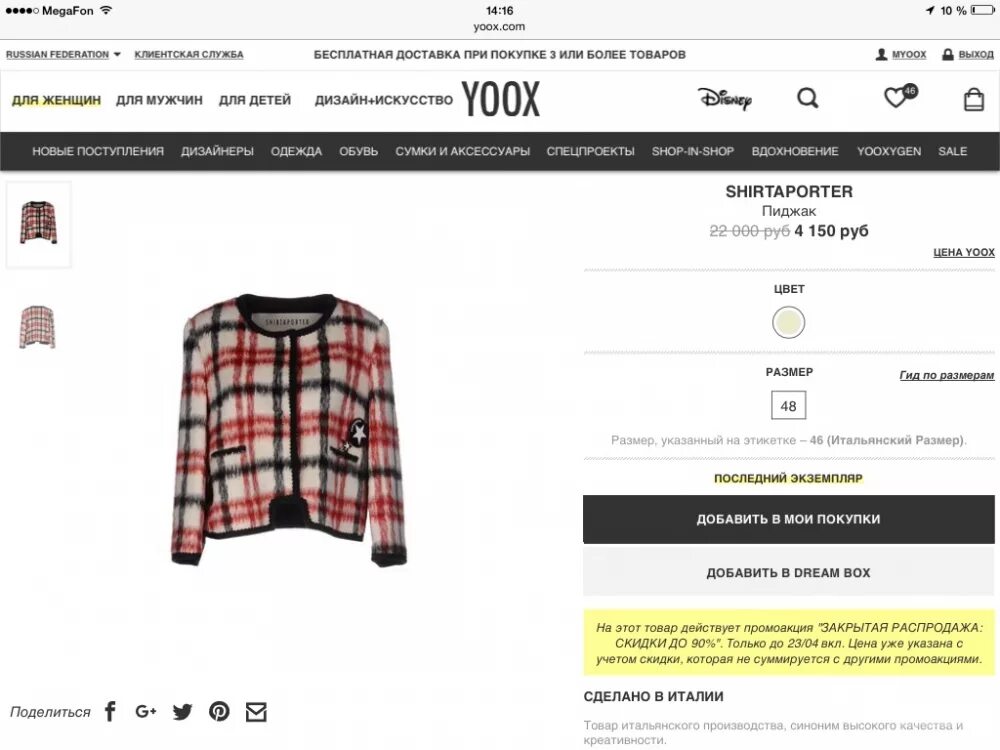Viewport: 1000px width, 750px height.
Task: Share product via Google Plus icon
Action: click(146, 711)
